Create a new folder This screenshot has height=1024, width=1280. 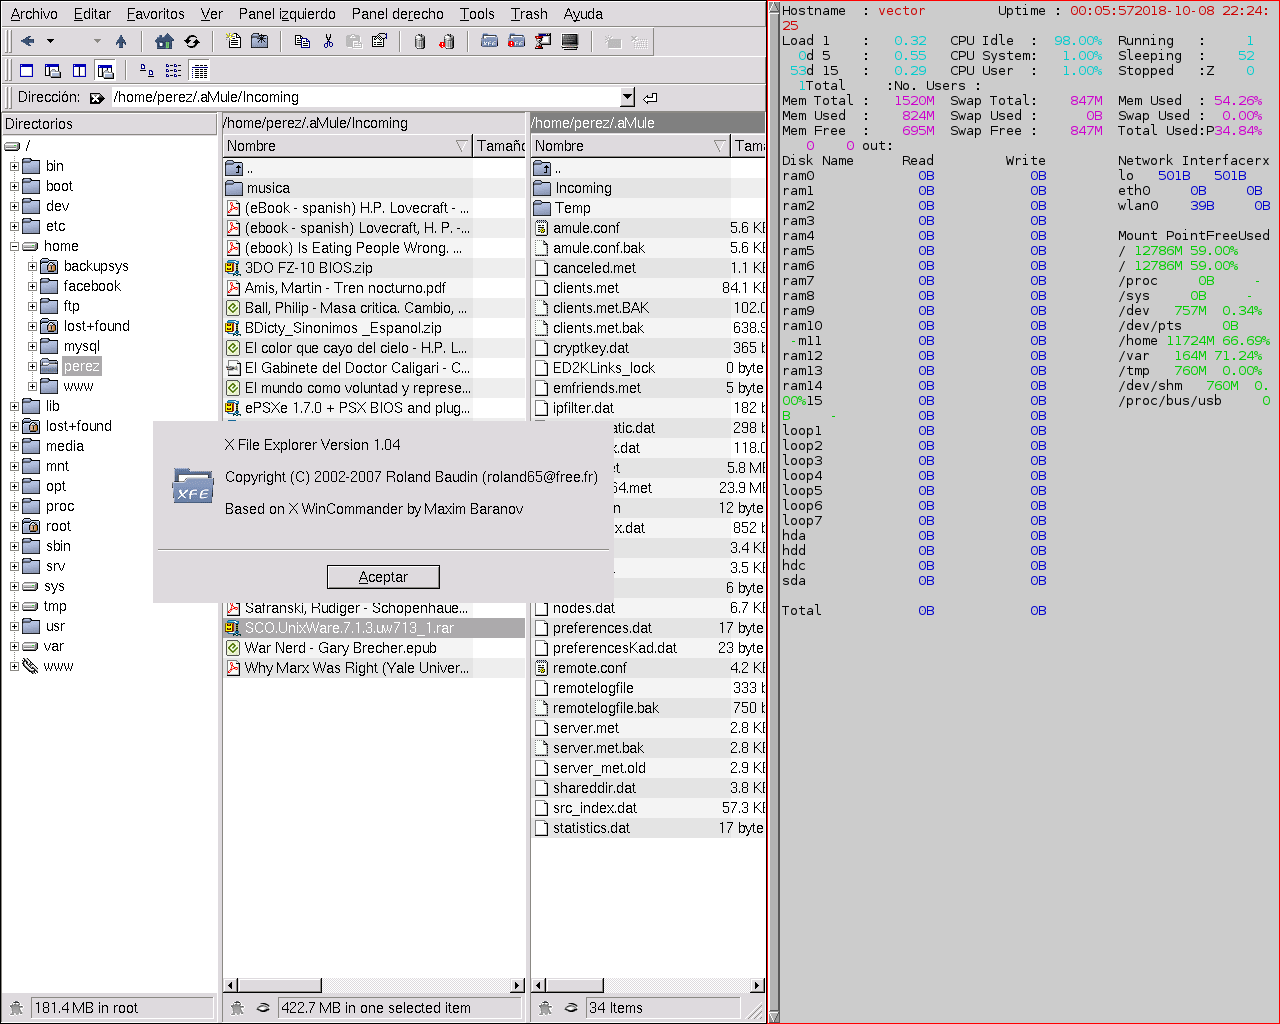point(260,41)
